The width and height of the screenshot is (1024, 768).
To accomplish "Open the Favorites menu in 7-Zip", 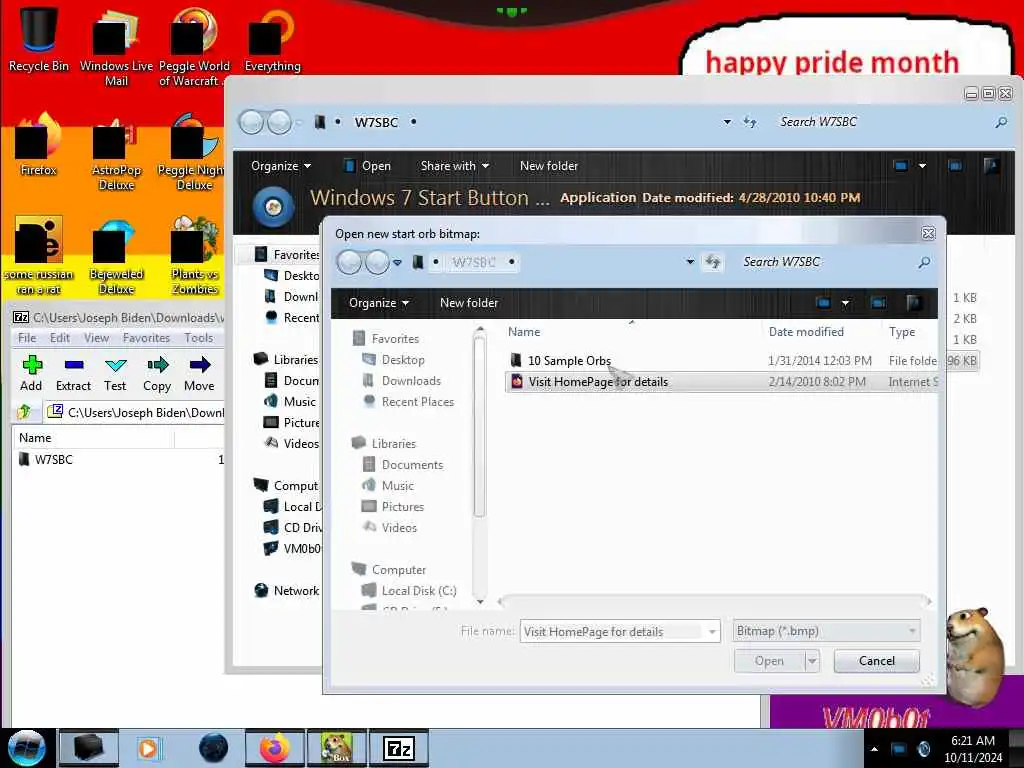I will [146, 338].
